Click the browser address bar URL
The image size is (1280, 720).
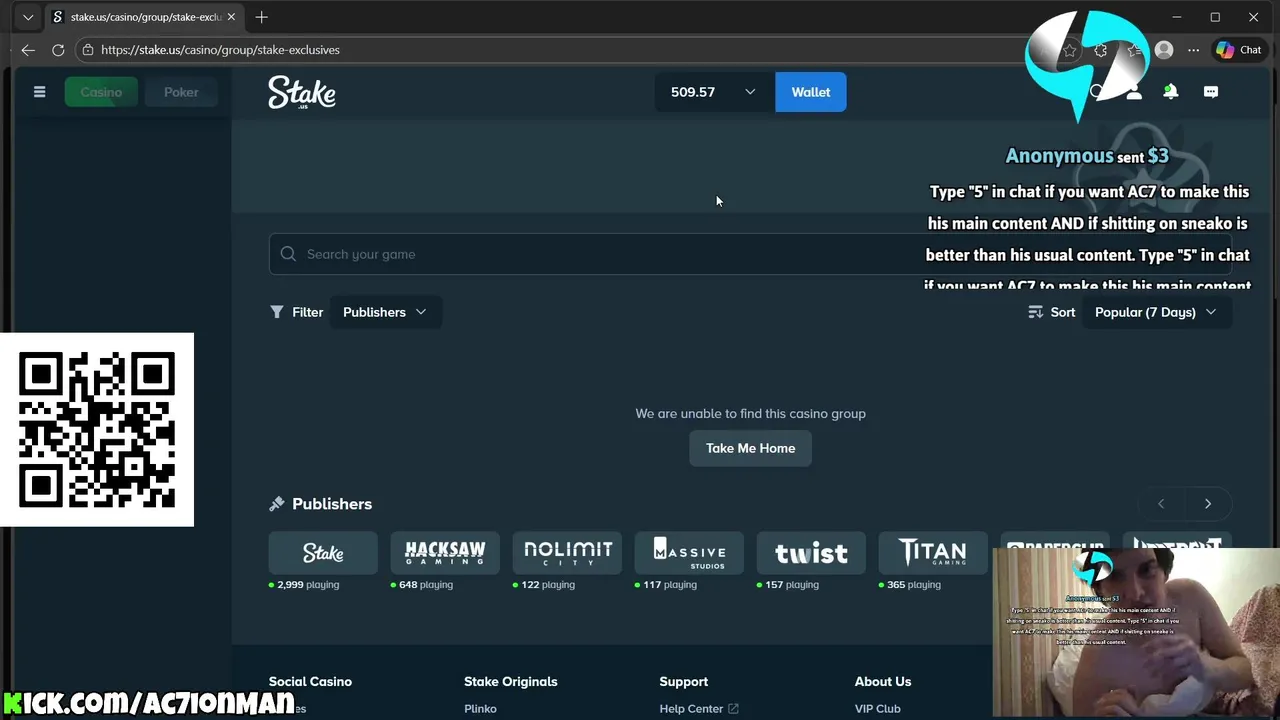pyautogui.click(x=220, y=50)
